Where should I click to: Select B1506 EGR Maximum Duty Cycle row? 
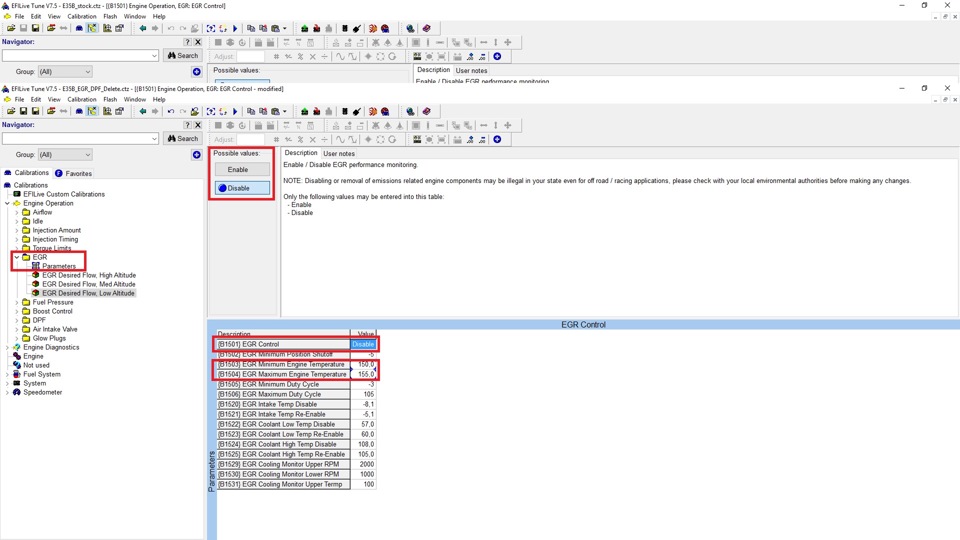point(296,394)
